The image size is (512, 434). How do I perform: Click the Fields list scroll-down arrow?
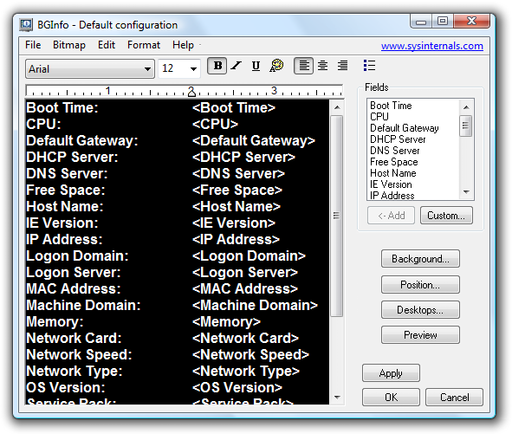(466, 192)
